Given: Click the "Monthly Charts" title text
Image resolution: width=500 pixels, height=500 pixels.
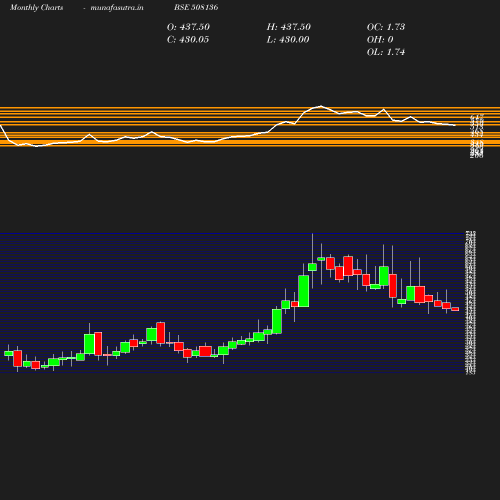Looking at the screenshot, I should tap(37, 8).
